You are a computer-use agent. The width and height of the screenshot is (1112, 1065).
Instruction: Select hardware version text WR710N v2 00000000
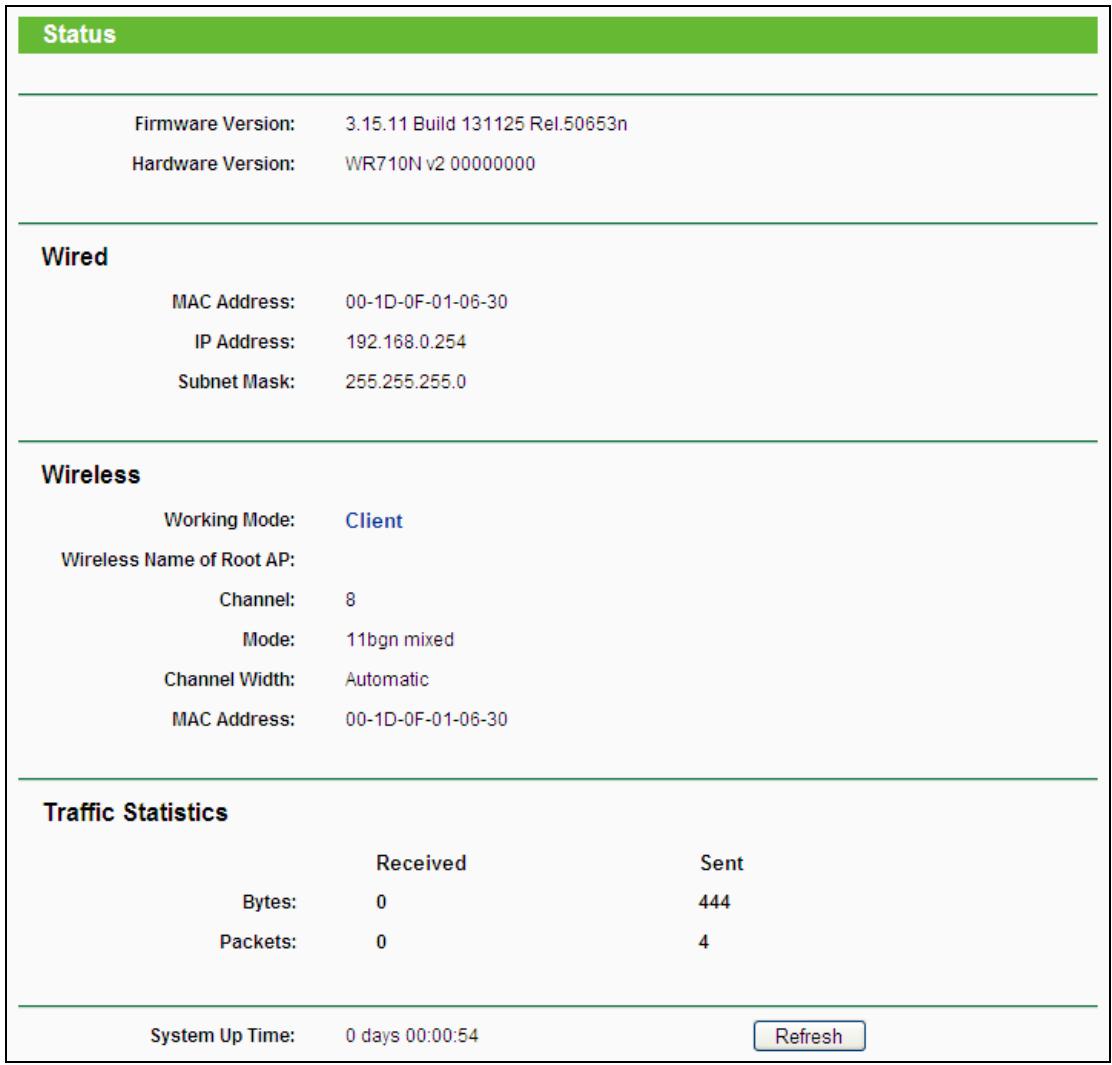point(440,164)
